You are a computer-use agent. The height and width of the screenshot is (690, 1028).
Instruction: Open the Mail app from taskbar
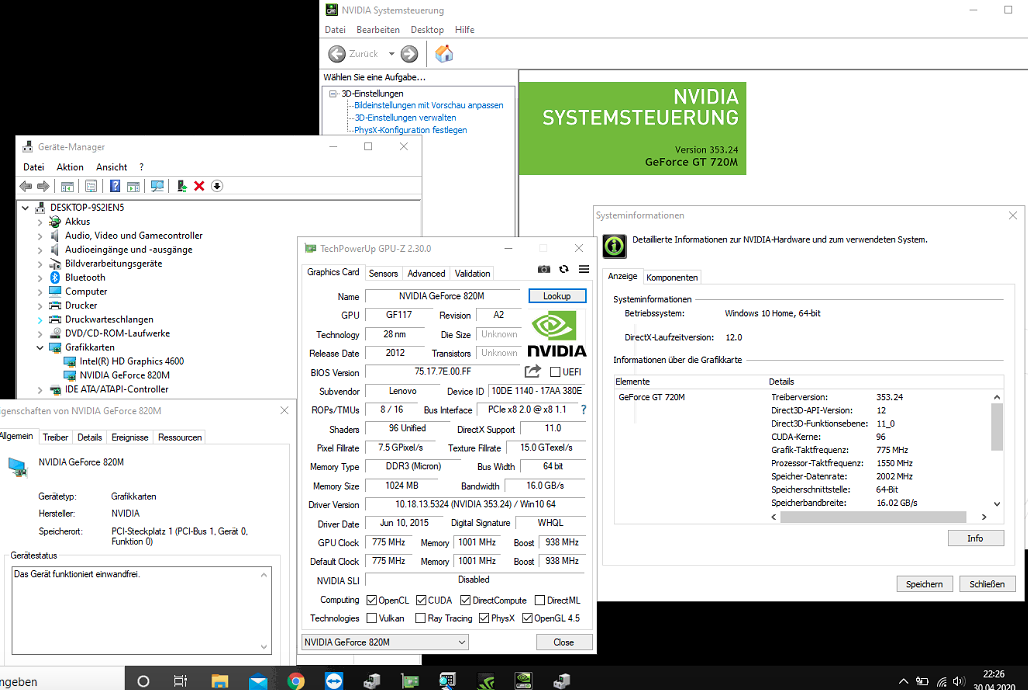tap(258, 681)
